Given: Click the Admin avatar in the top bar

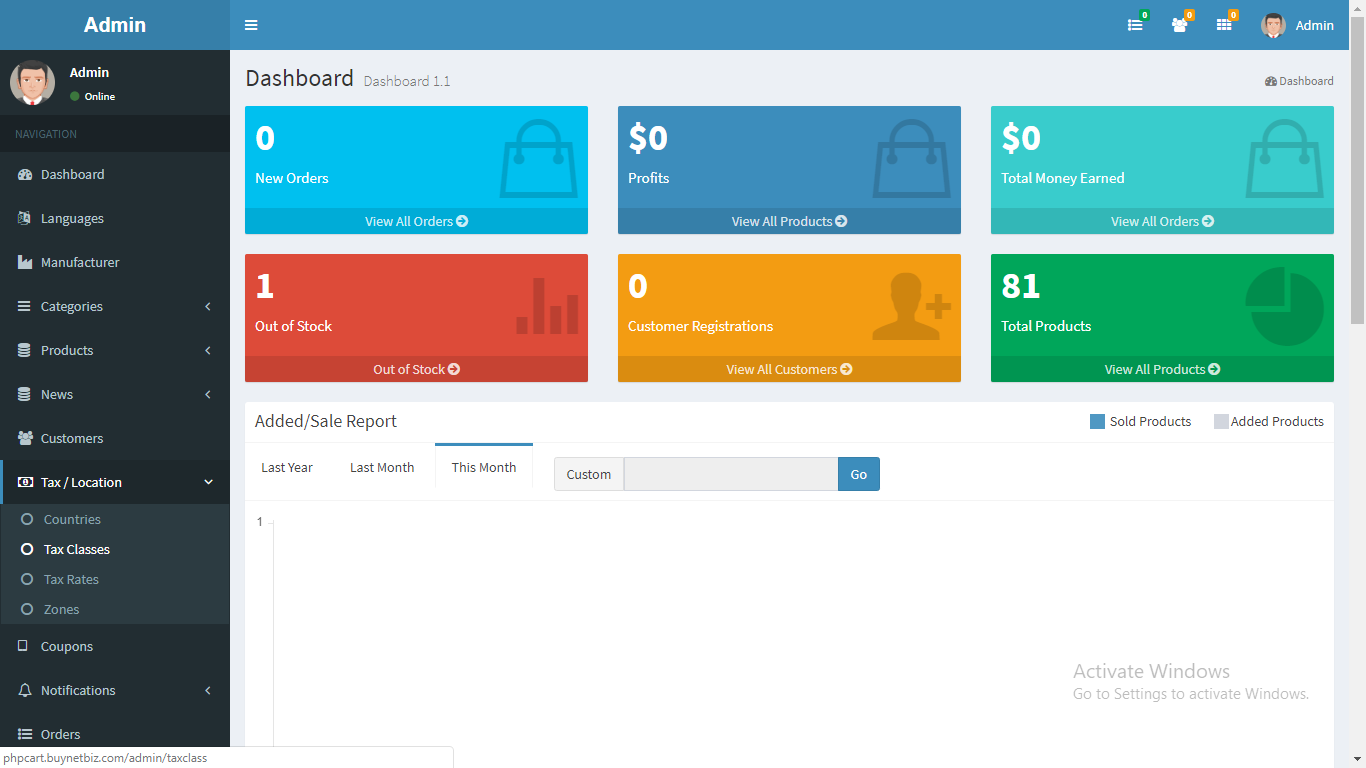Looking at the screenshot, I should point(1273,25).
